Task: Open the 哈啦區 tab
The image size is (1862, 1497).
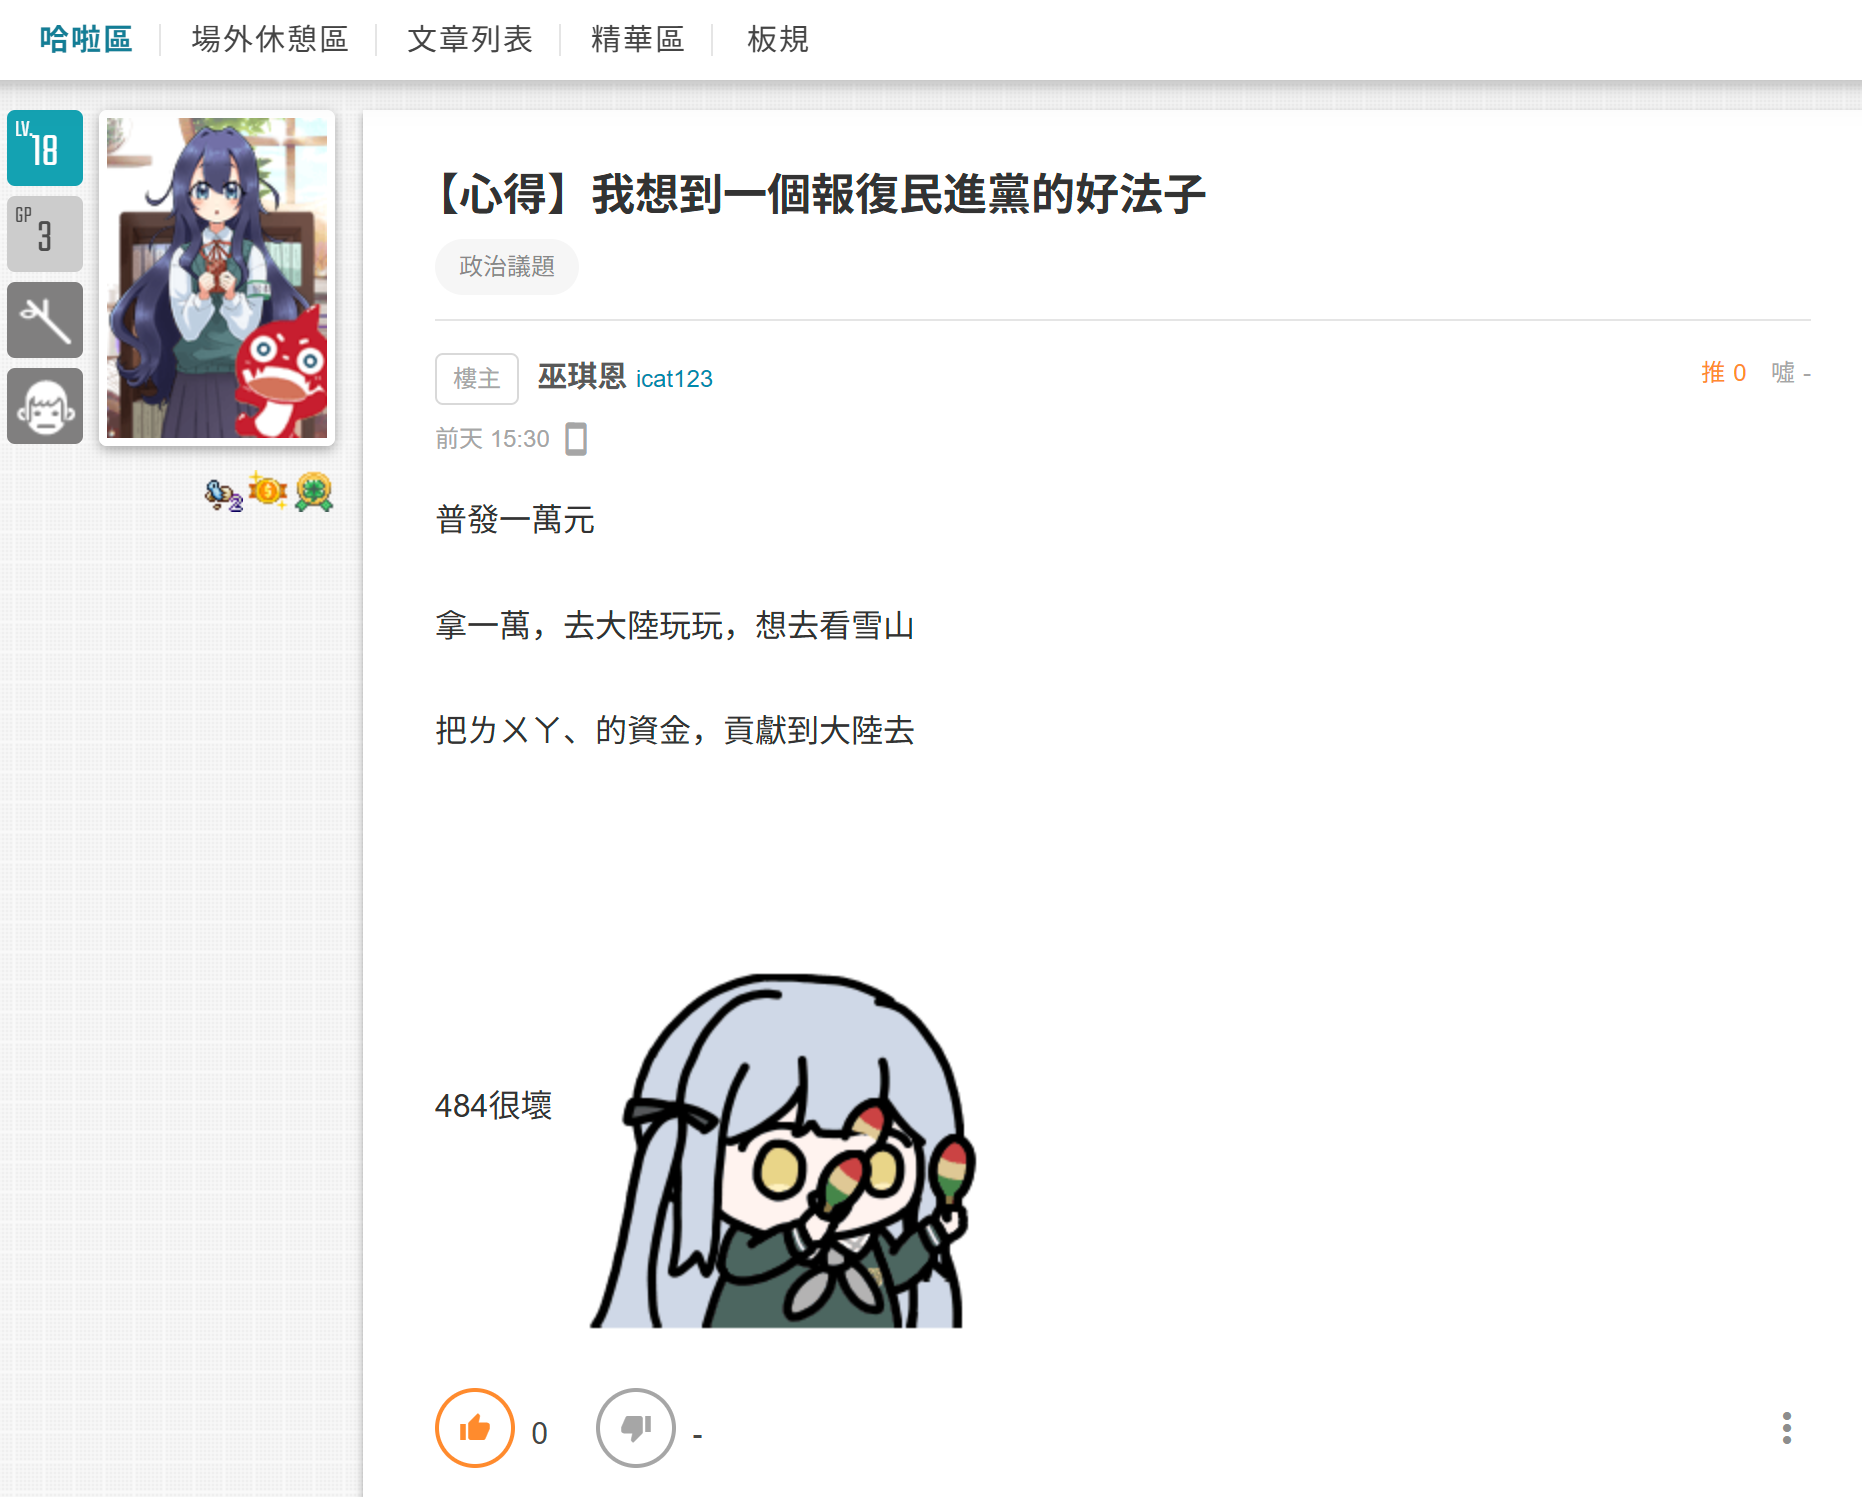Action: coord(86,39)
